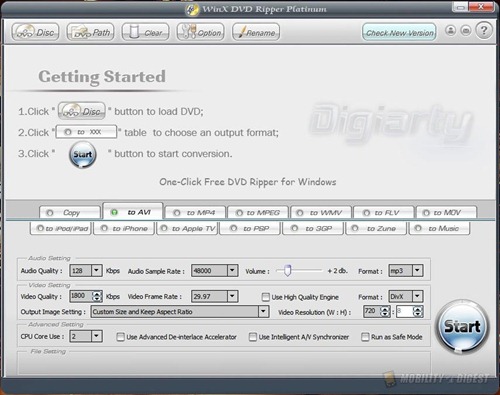Choose the to iPhone radio button
This screenshot has width=500, height=395.
[104, 228]
